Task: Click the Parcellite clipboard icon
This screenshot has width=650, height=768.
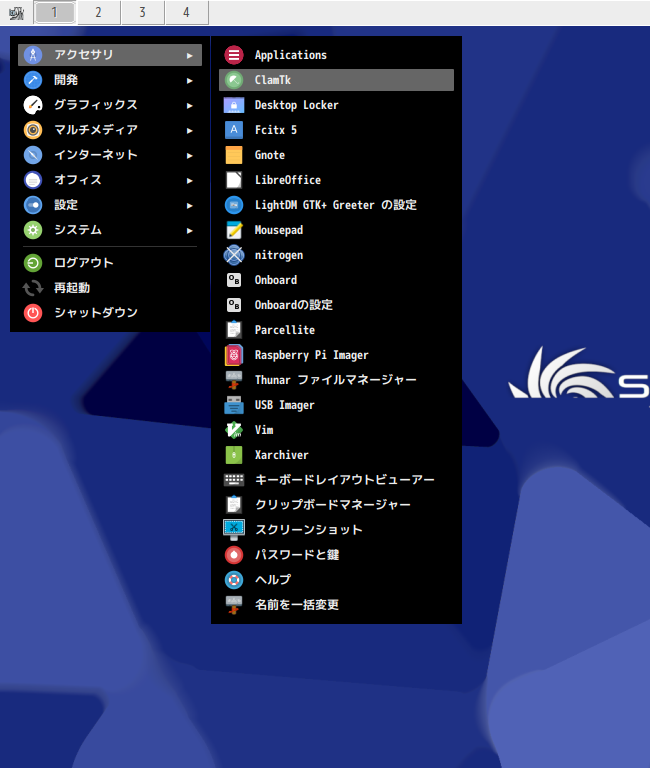Action: 234,330
